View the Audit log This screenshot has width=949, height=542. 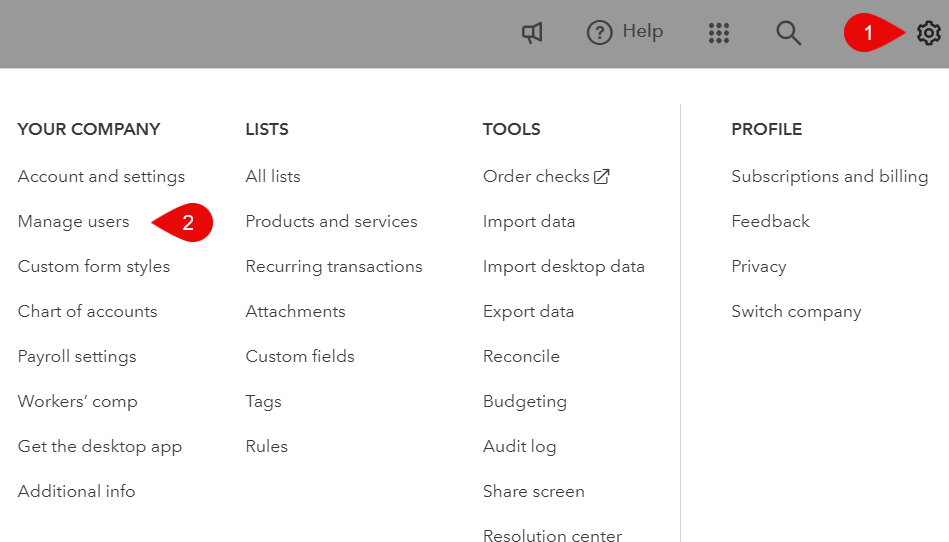519,446
